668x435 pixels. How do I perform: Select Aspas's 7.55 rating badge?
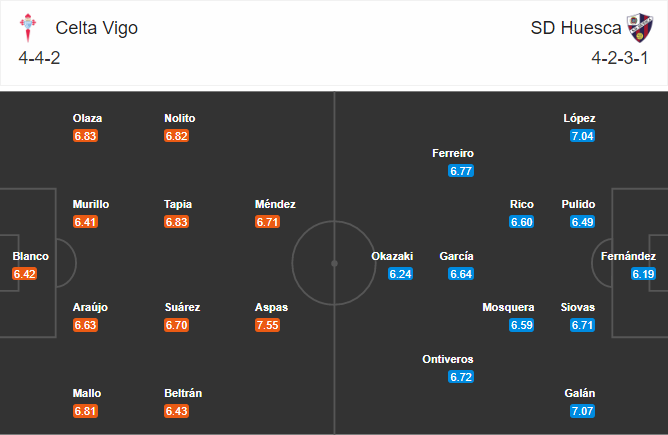(x=267, y=325)
